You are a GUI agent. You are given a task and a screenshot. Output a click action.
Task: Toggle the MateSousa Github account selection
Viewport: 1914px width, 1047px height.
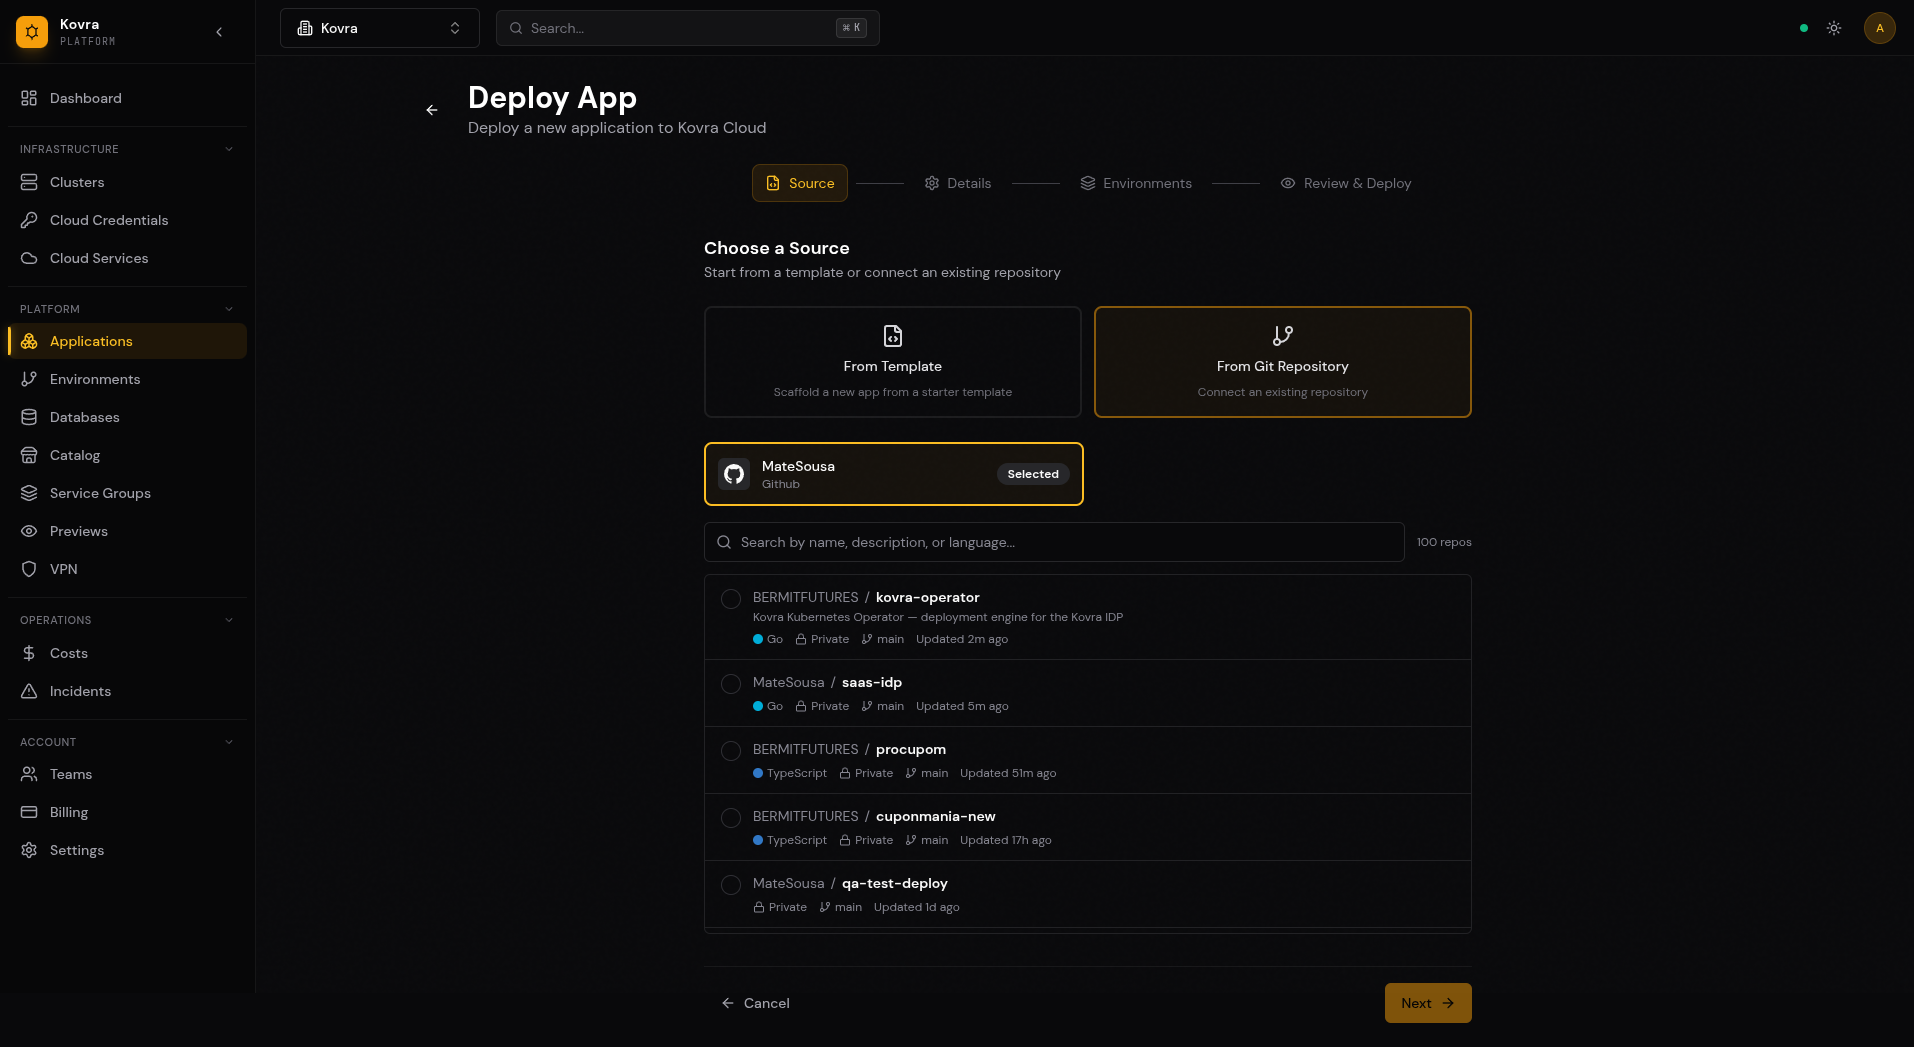point(894,474)
